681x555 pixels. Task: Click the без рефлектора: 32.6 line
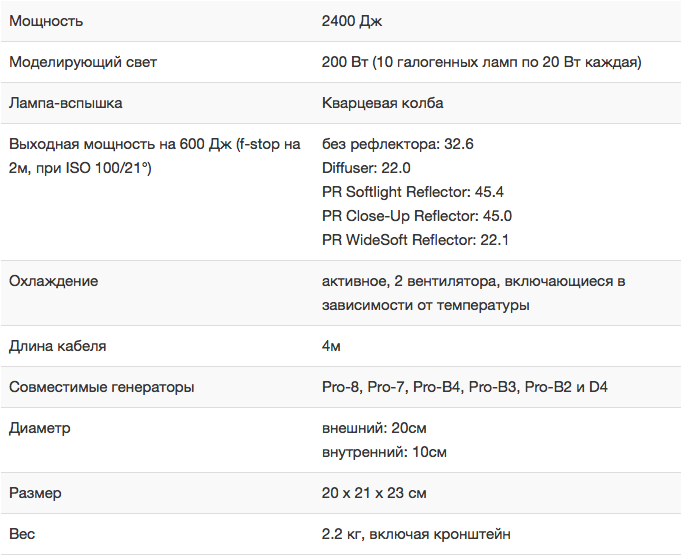[x=397, y=144]
